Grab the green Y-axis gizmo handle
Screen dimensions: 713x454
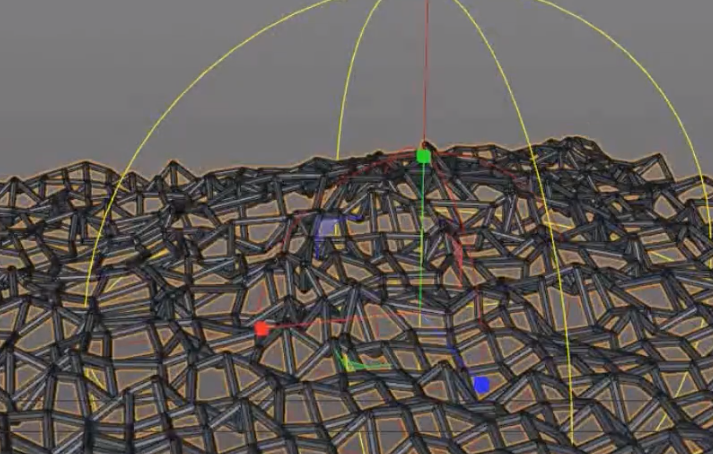(423, 156)
